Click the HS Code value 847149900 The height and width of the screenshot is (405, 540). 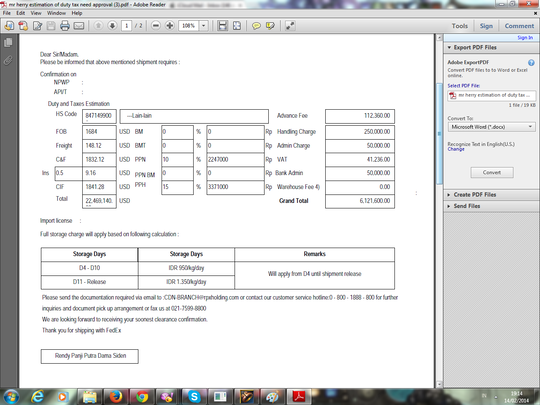click(x=99, y=115)
